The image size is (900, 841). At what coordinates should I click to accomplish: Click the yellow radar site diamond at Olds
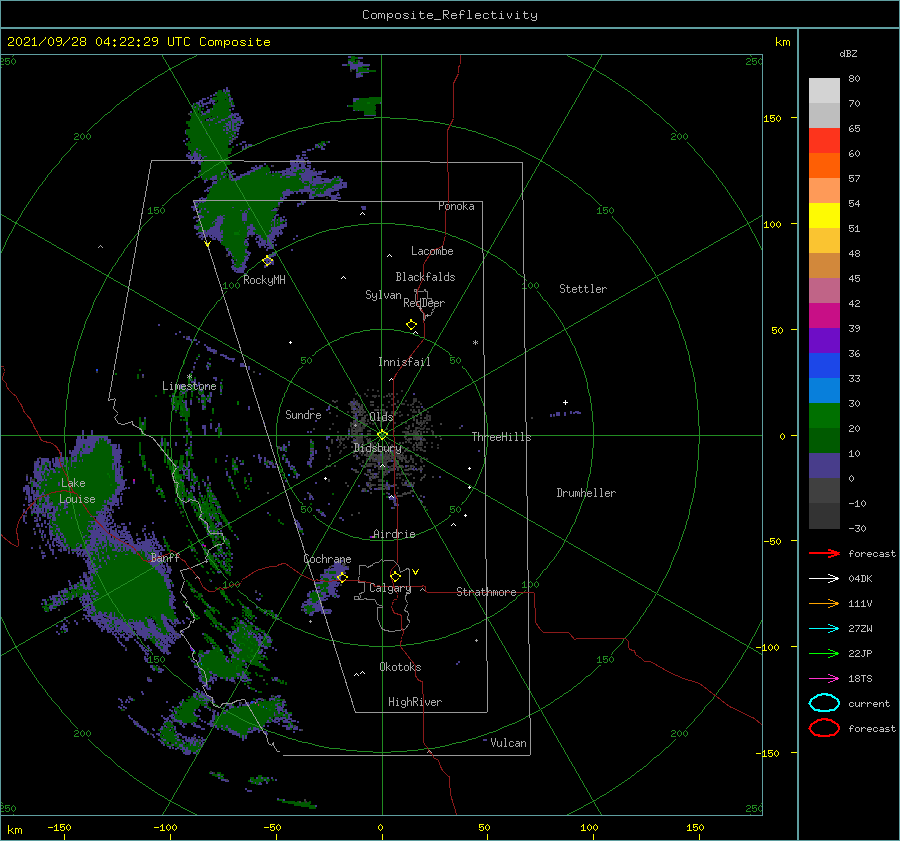click(x=382, y=435)
